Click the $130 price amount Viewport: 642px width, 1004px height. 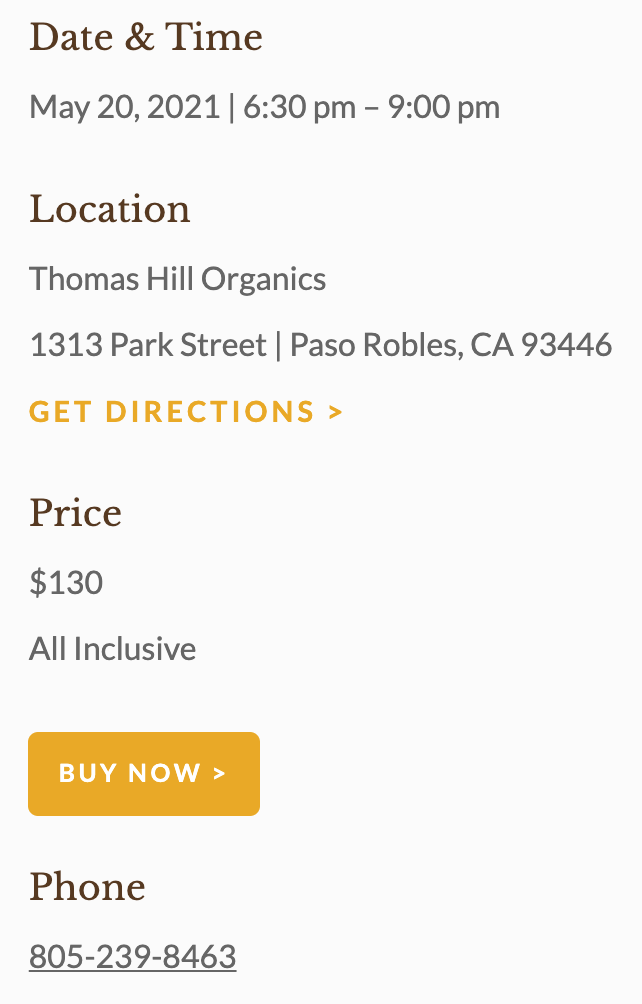[66, 583]
